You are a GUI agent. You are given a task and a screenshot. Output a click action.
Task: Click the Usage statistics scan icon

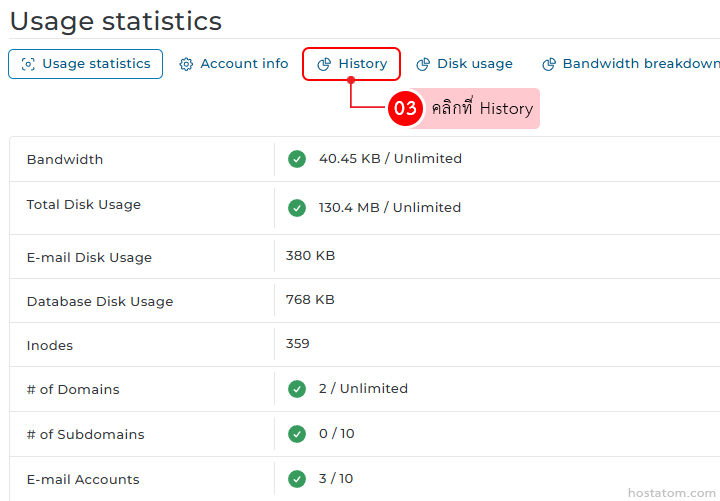pos(28,64)
